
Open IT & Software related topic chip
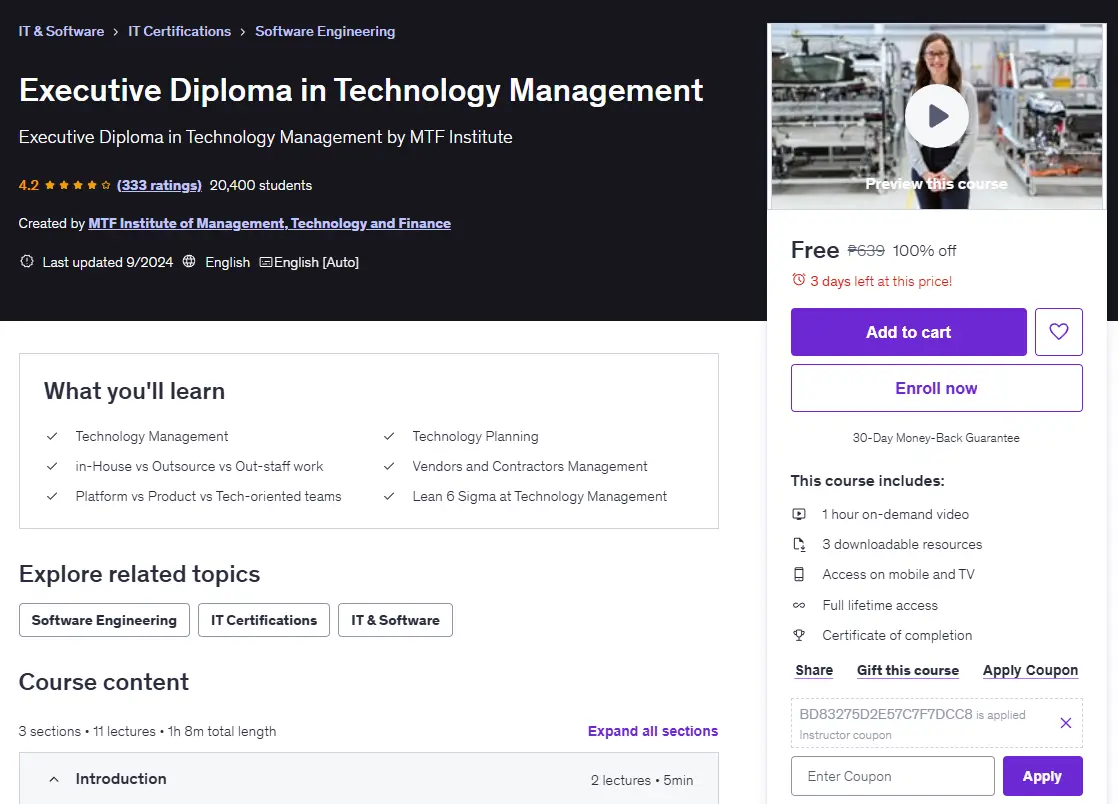click(x=395, y=620)
